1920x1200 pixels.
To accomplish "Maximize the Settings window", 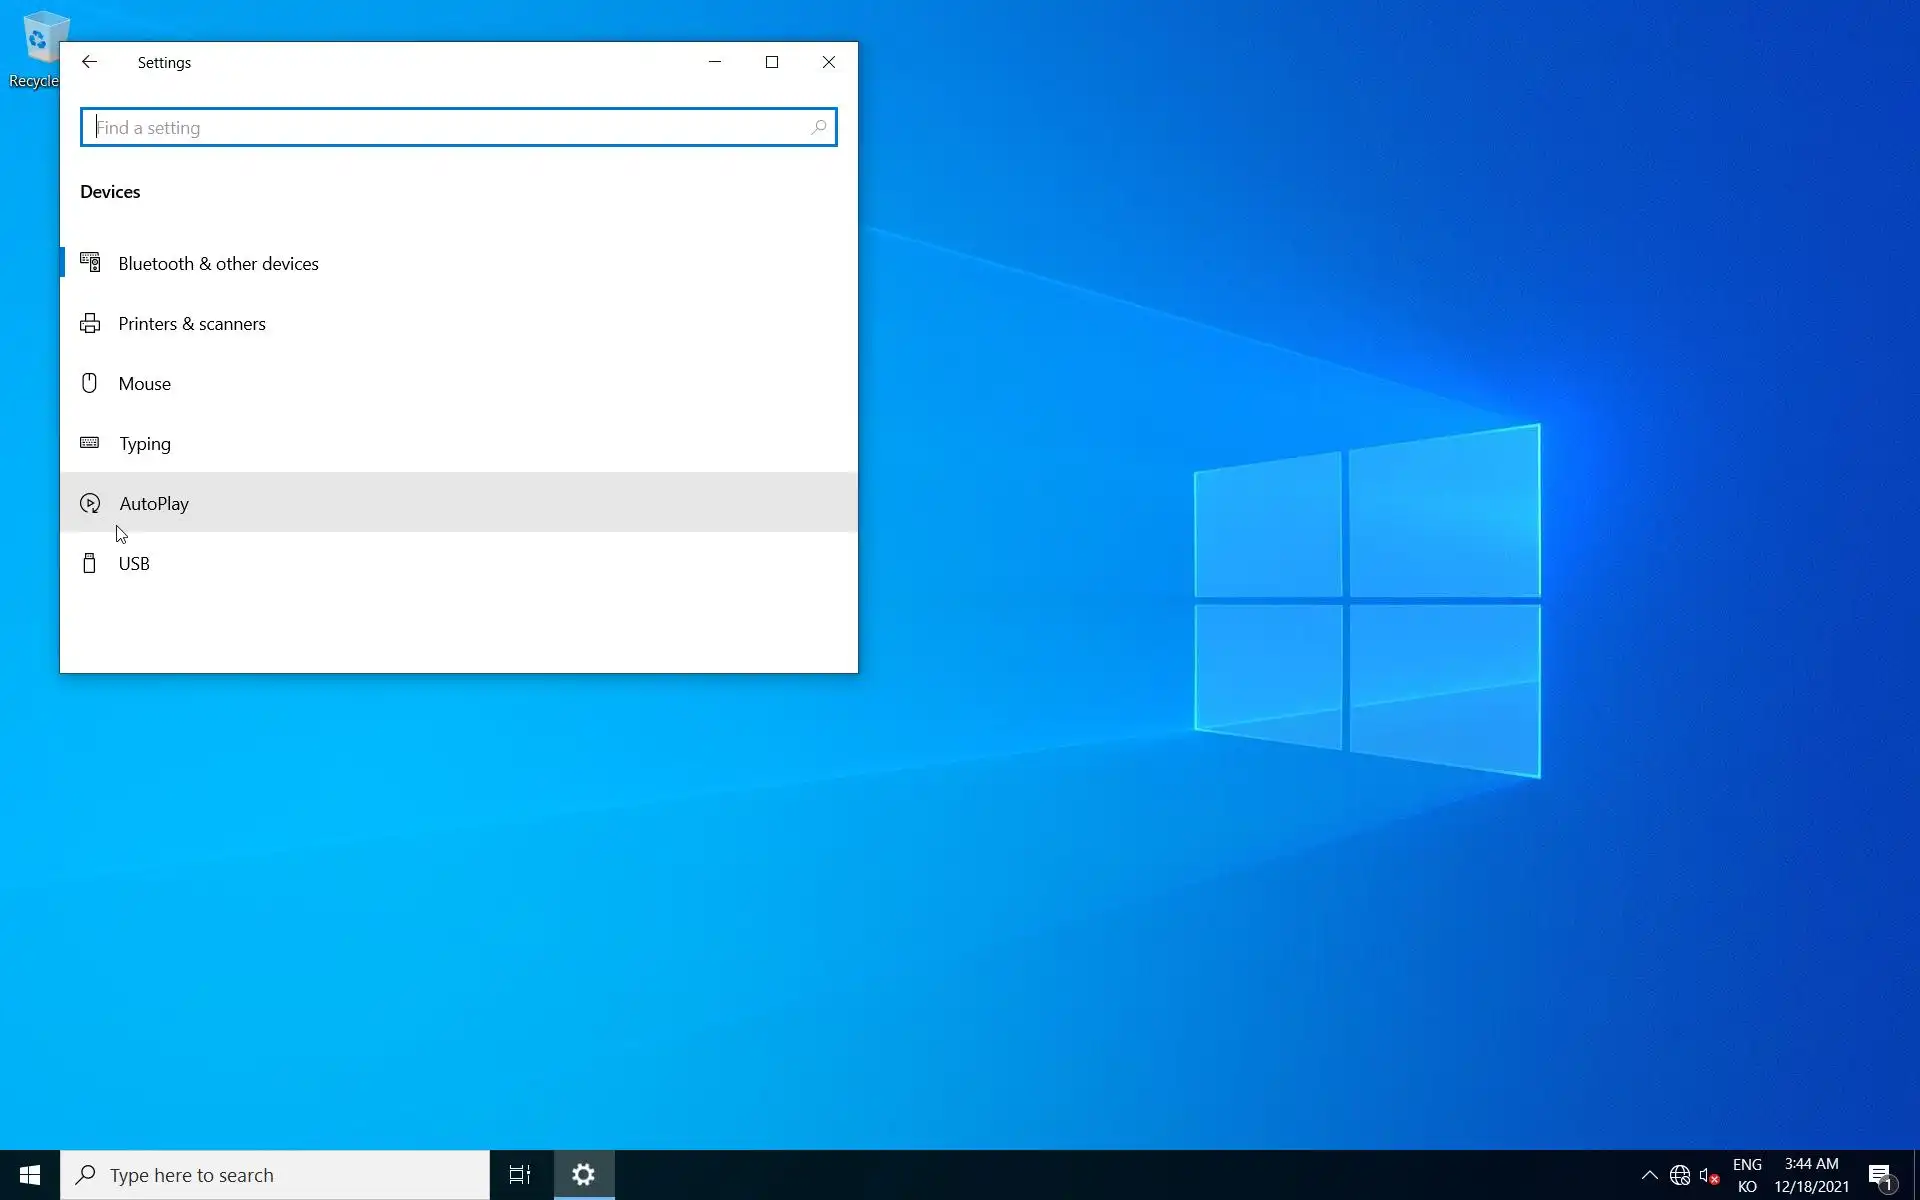I will (x=772, y=62).
